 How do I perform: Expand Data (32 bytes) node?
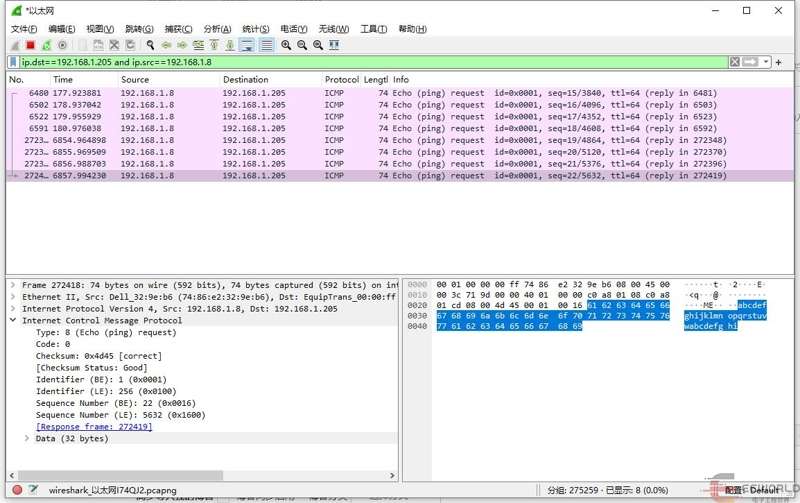coord(26,439)
